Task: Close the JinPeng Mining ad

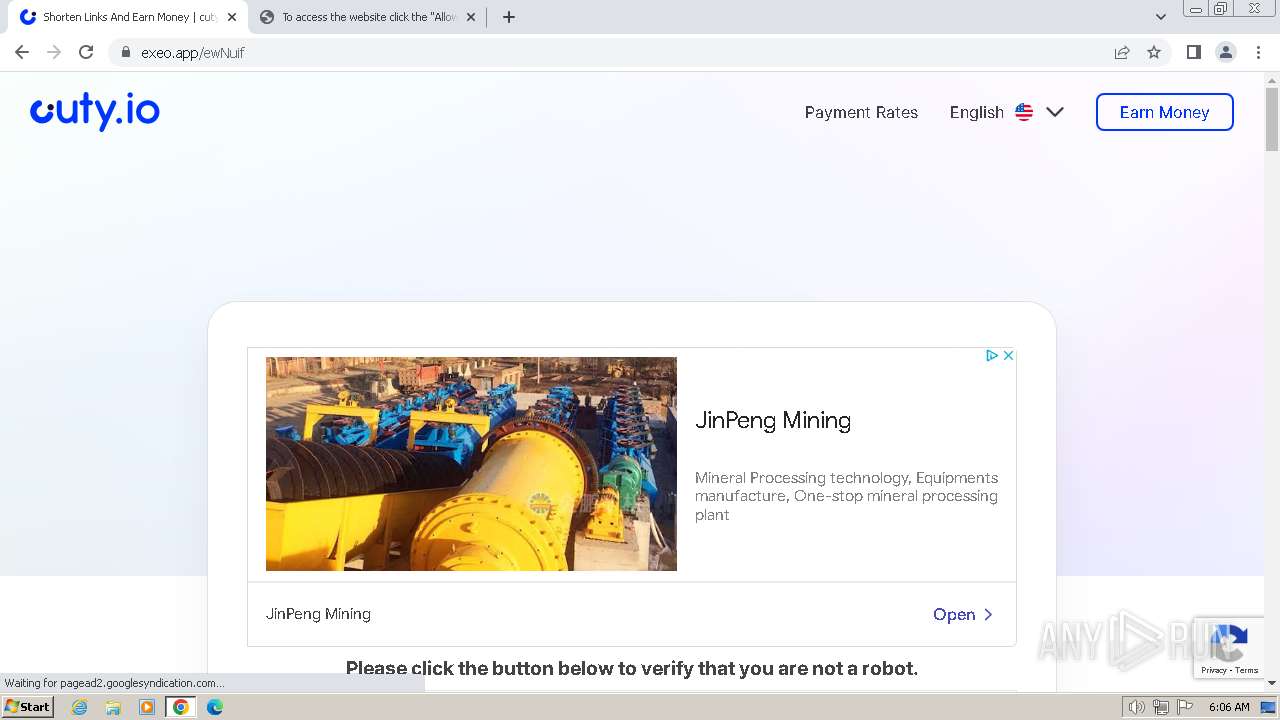Action: pyautogui.click(x=1008, y=355)
